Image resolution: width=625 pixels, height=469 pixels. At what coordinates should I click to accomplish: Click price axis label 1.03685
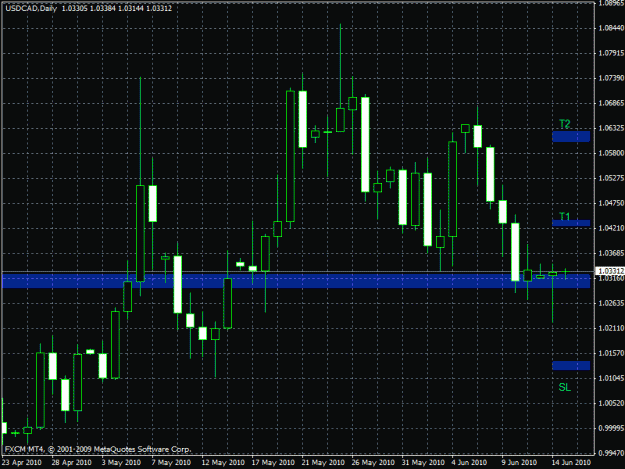click(611, 253)
